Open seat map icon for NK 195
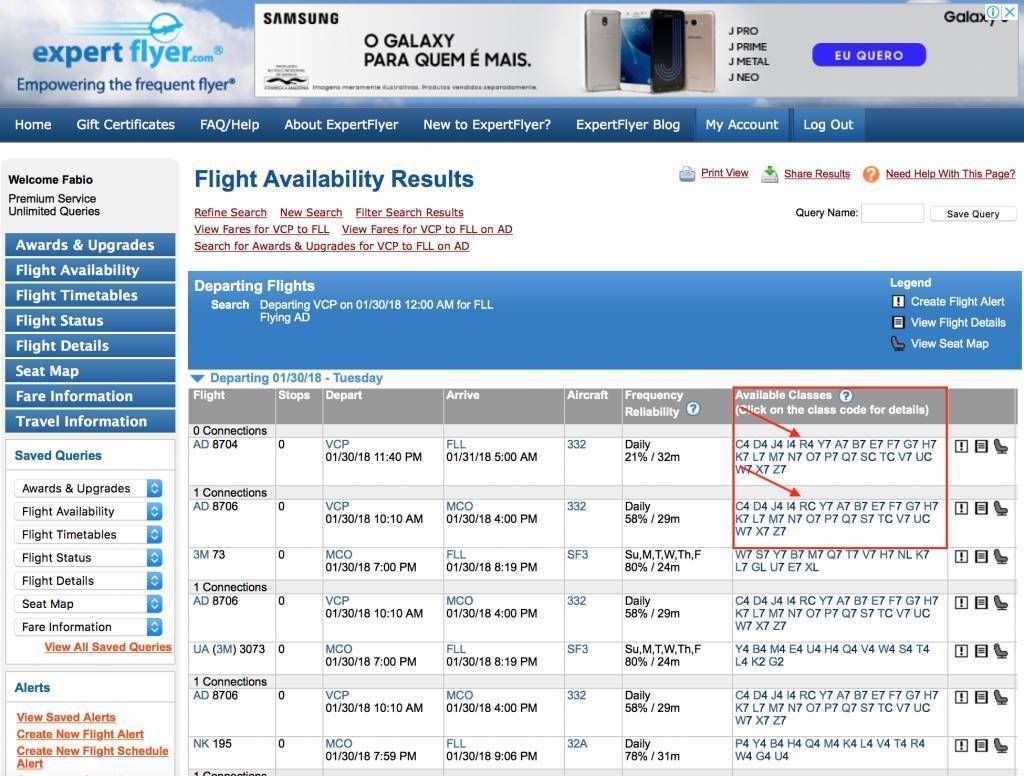Image resolution: width=1024 pixels, height=776 pixels. (x=1000, y=745)
